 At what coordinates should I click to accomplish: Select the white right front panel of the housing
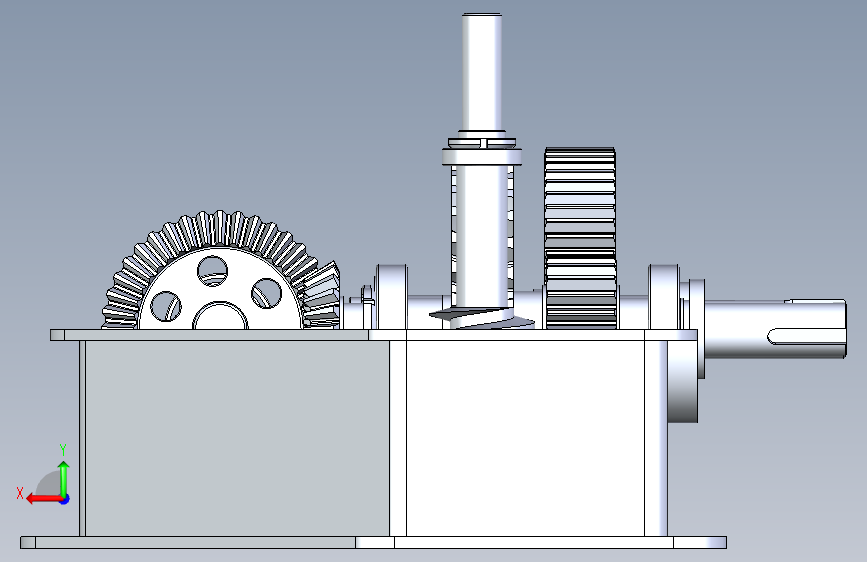click(x=525, y=438)
